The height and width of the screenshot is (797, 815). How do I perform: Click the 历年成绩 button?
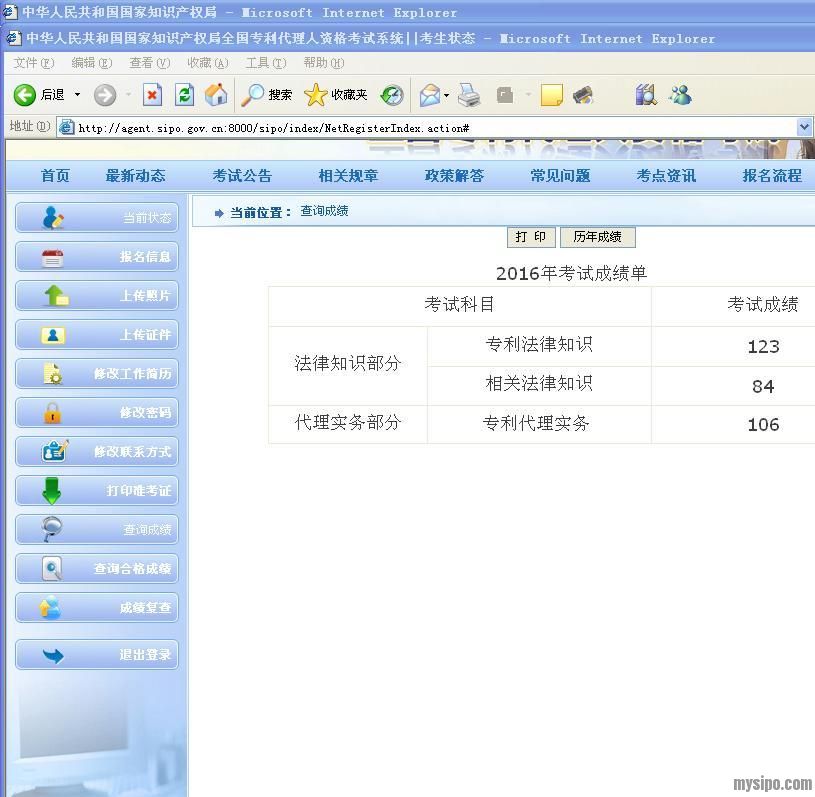(x=597, y=237)
